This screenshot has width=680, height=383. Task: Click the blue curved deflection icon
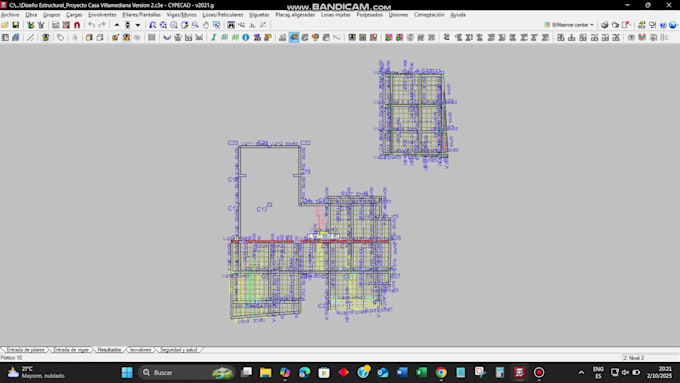167,38
